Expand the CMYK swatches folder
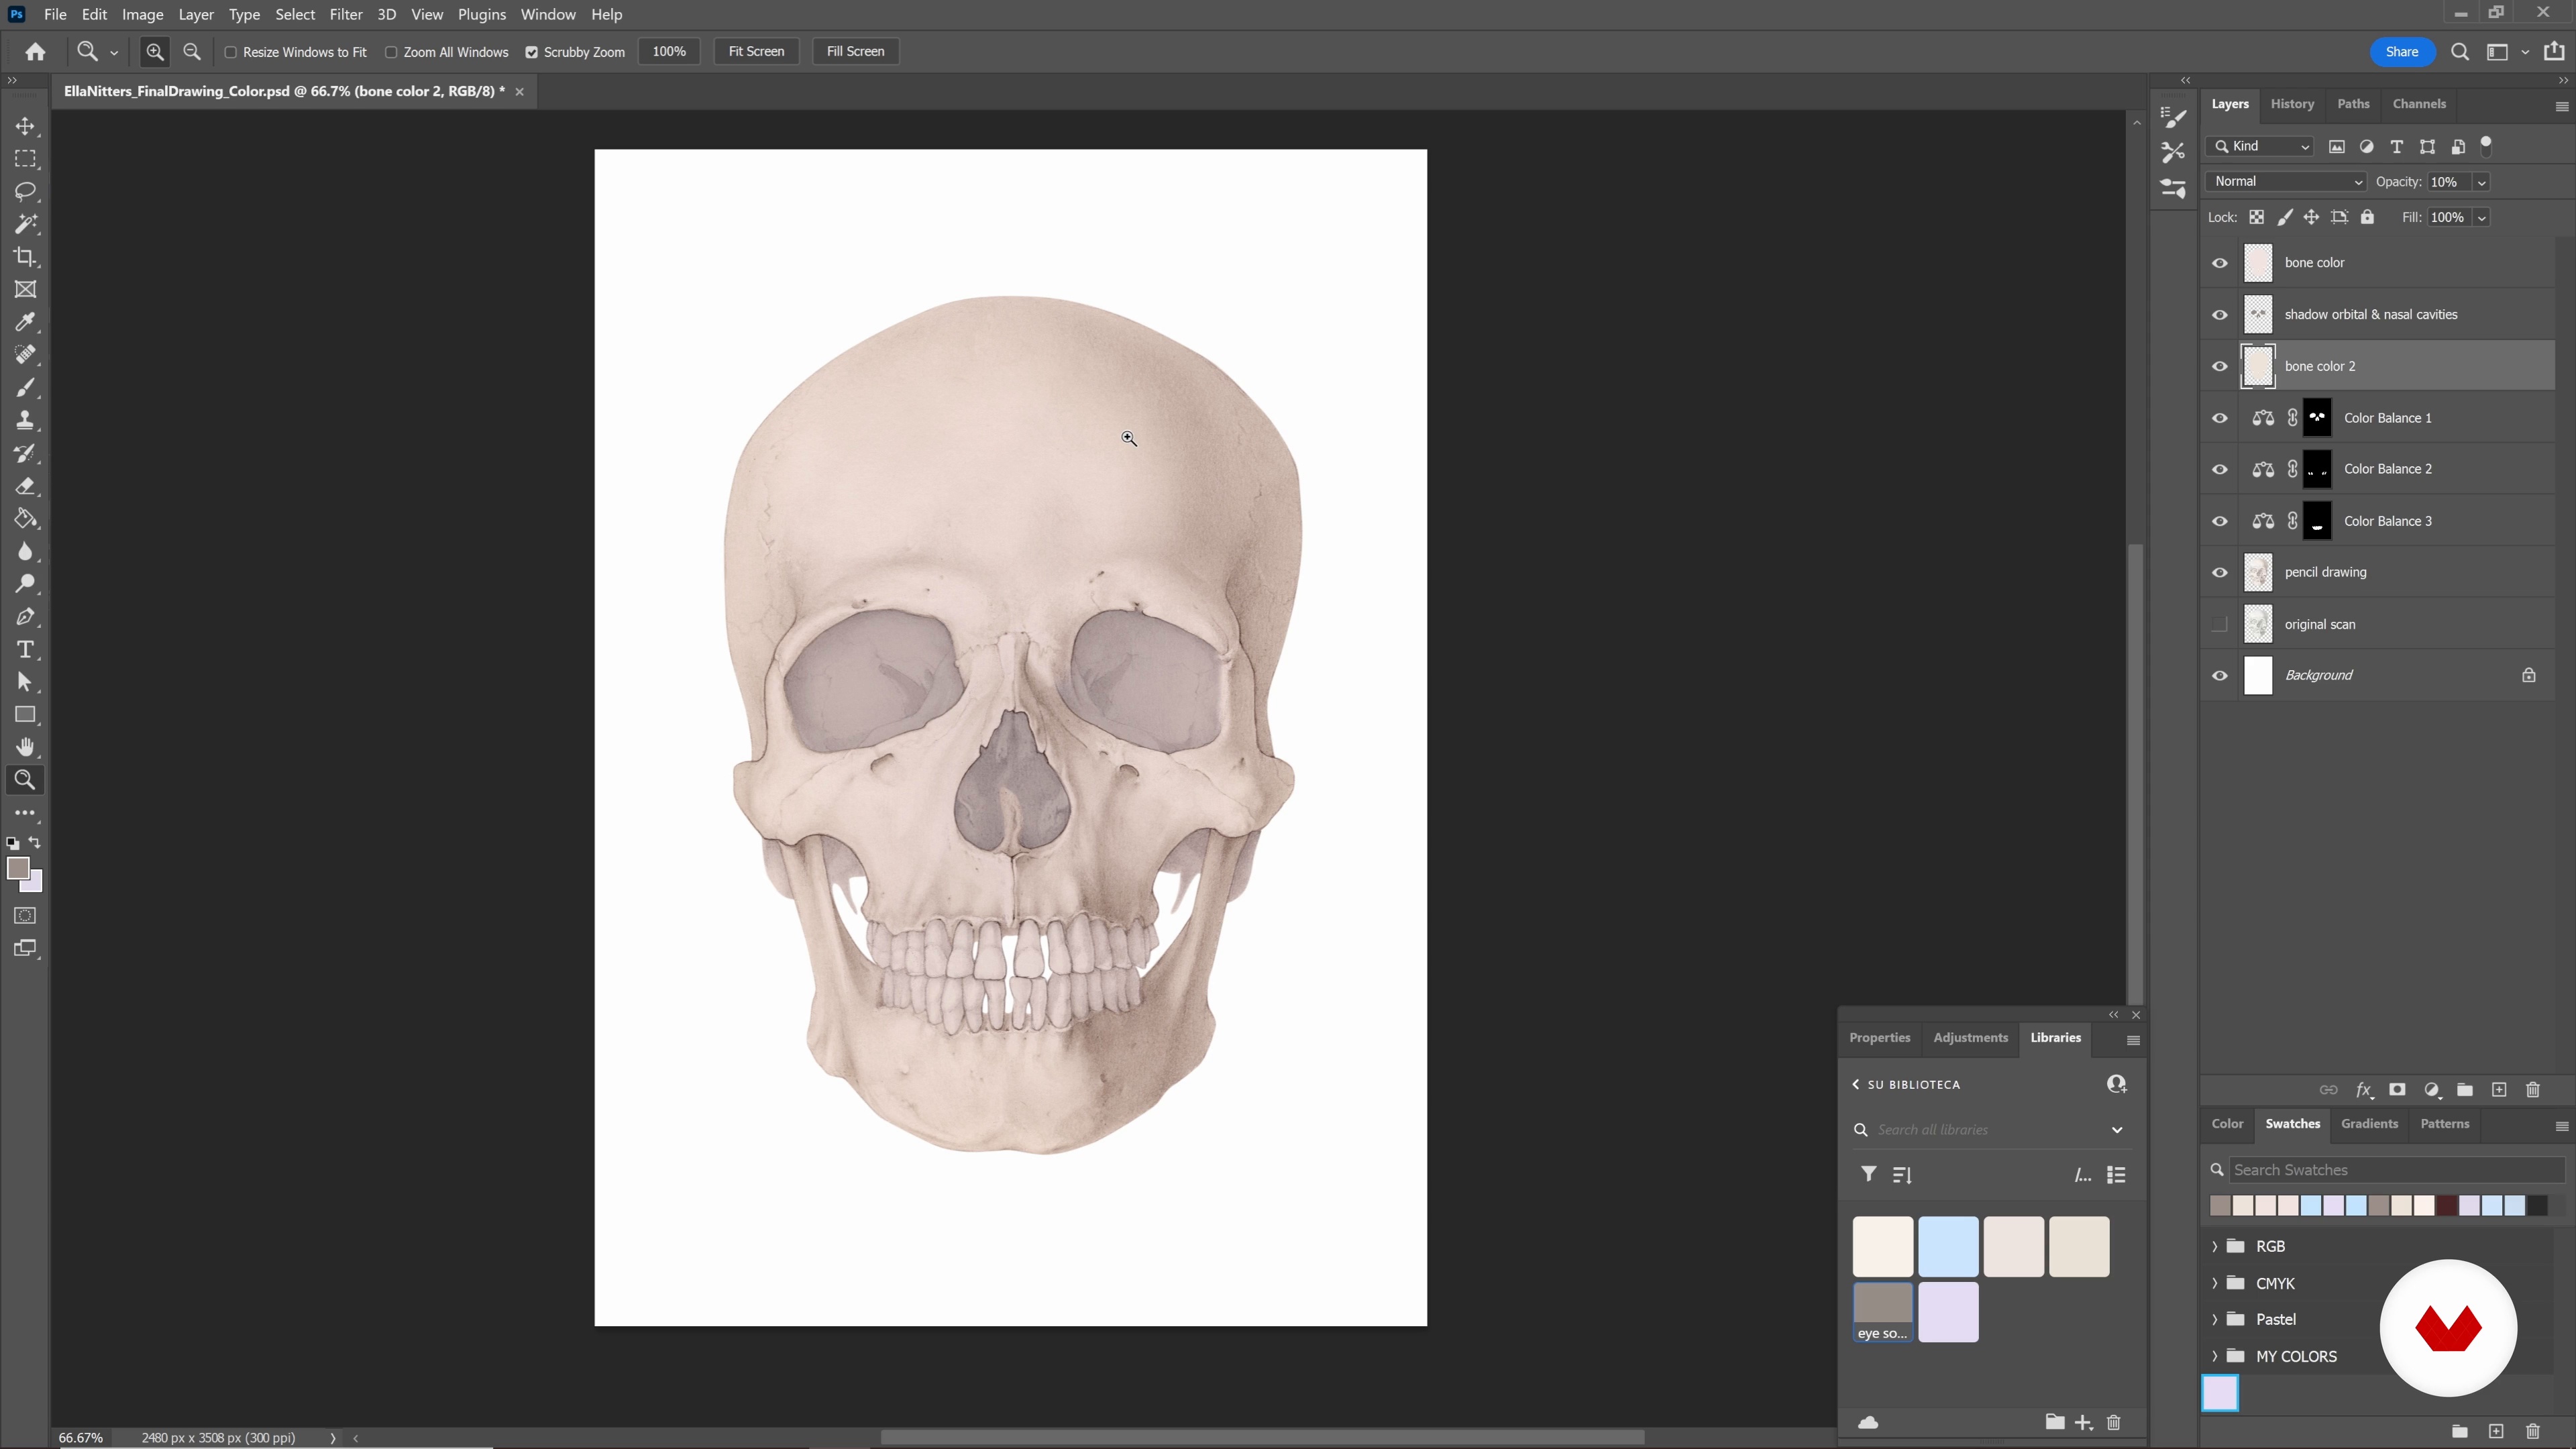Viewport: 2576px width, 1449px height. [x=2214, y=1283]
